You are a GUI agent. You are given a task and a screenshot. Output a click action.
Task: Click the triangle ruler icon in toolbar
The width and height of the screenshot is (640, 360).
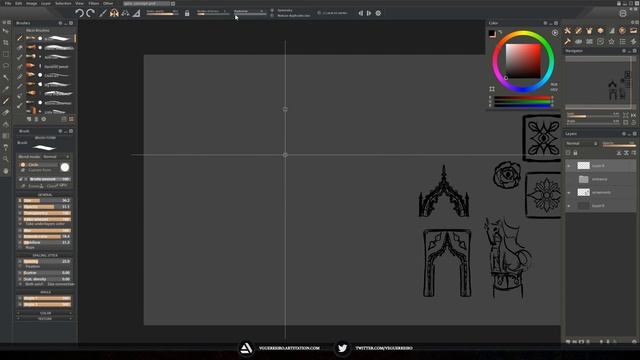click(x=137, y=13)
